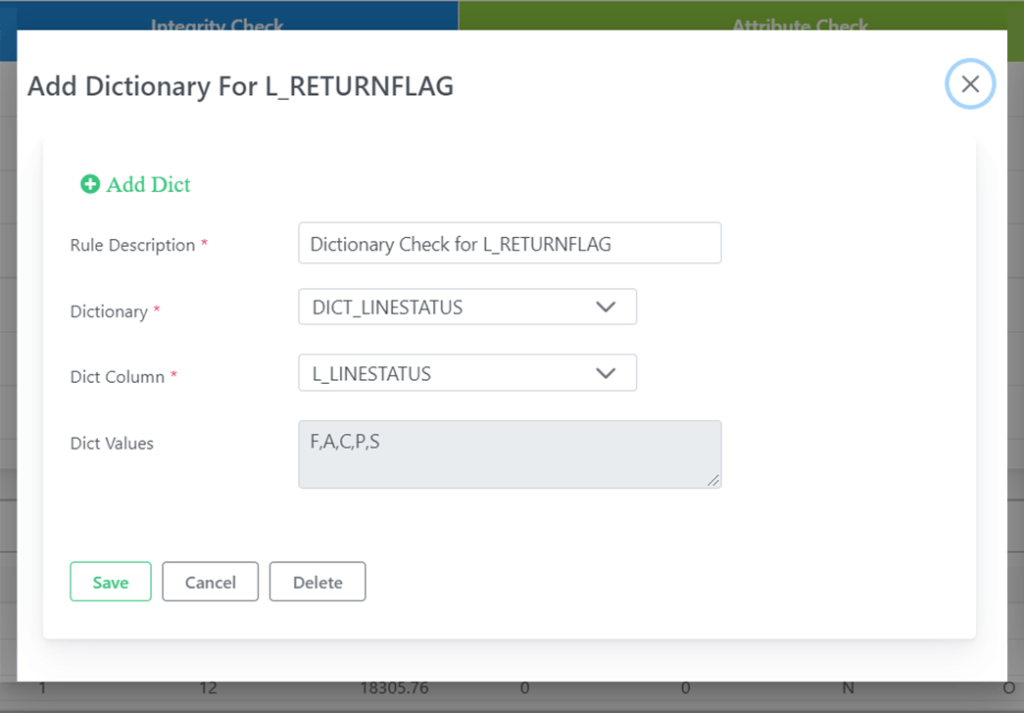Delete the current dictionary rule
The height and width of the screenshot is (713, 1024).
point(317,581)
